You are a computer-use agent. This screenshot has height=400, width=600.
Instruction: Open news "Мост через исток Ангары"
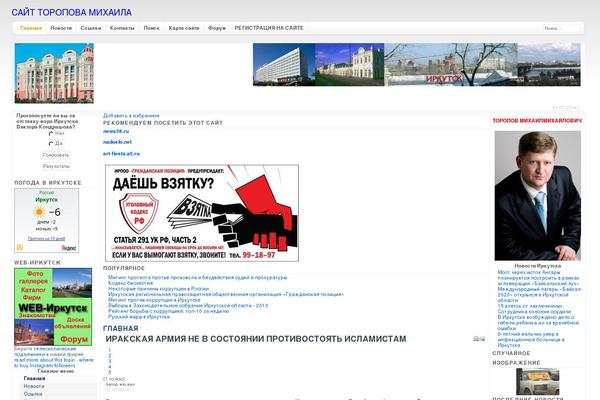pos(538,278)
